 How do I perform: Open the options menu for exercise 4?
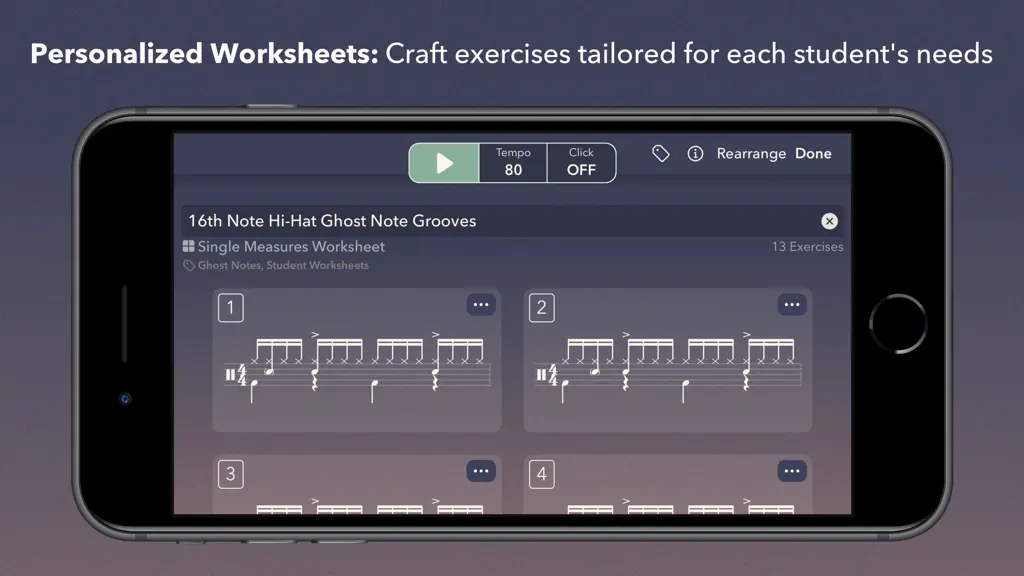[x=792, y=471]
